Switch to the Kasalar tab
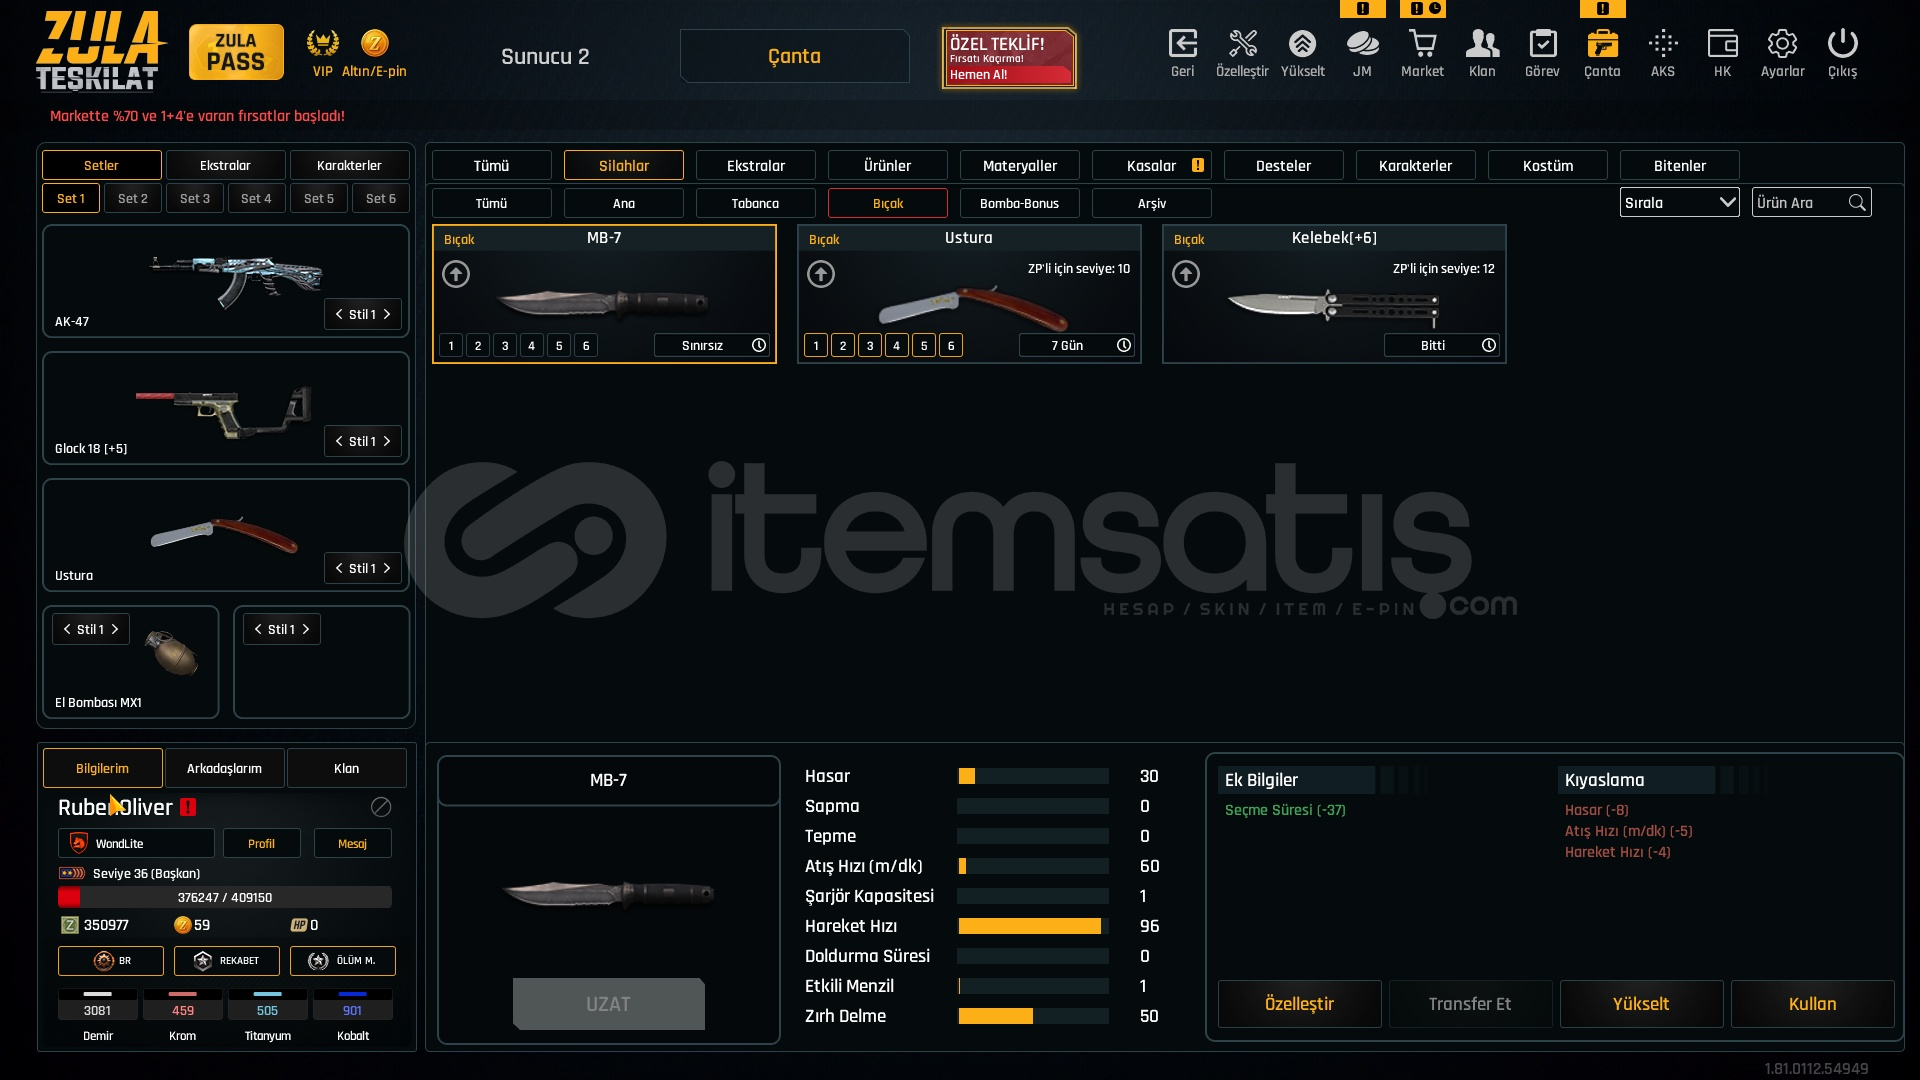The height and width of the screenshot is (1080, 1920). tap(1152, 166)
